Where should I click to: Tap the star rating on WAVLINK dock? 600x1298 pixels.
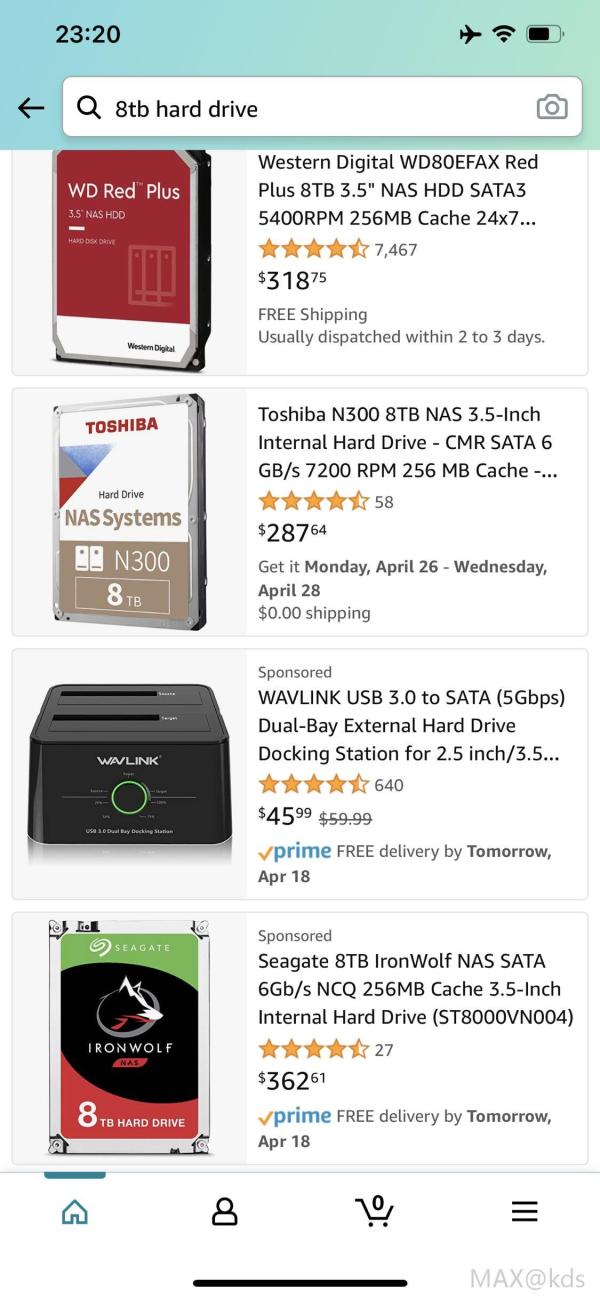click(313, 785)
